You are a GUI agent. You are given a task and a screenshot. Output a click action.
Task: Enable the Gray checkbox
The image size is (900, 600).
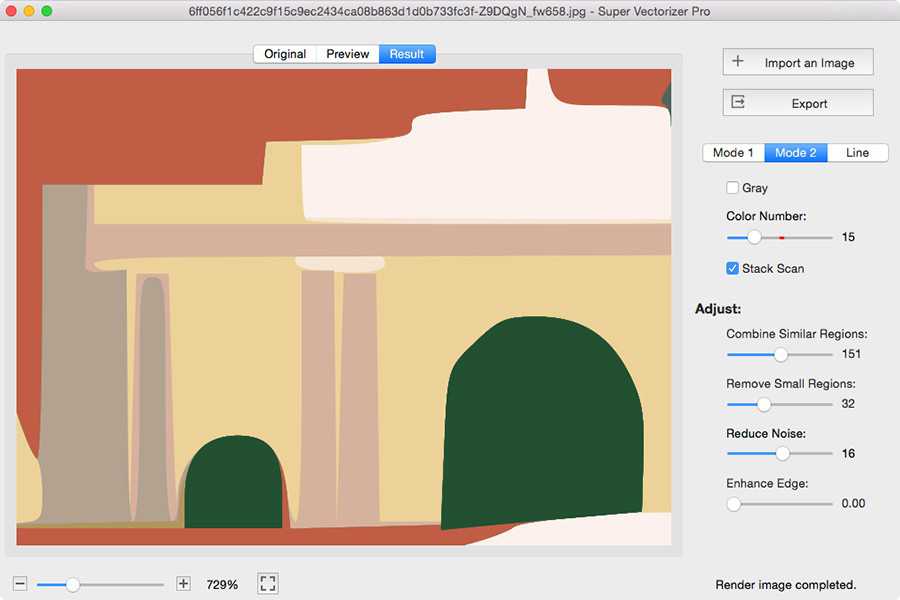(733, 188)
